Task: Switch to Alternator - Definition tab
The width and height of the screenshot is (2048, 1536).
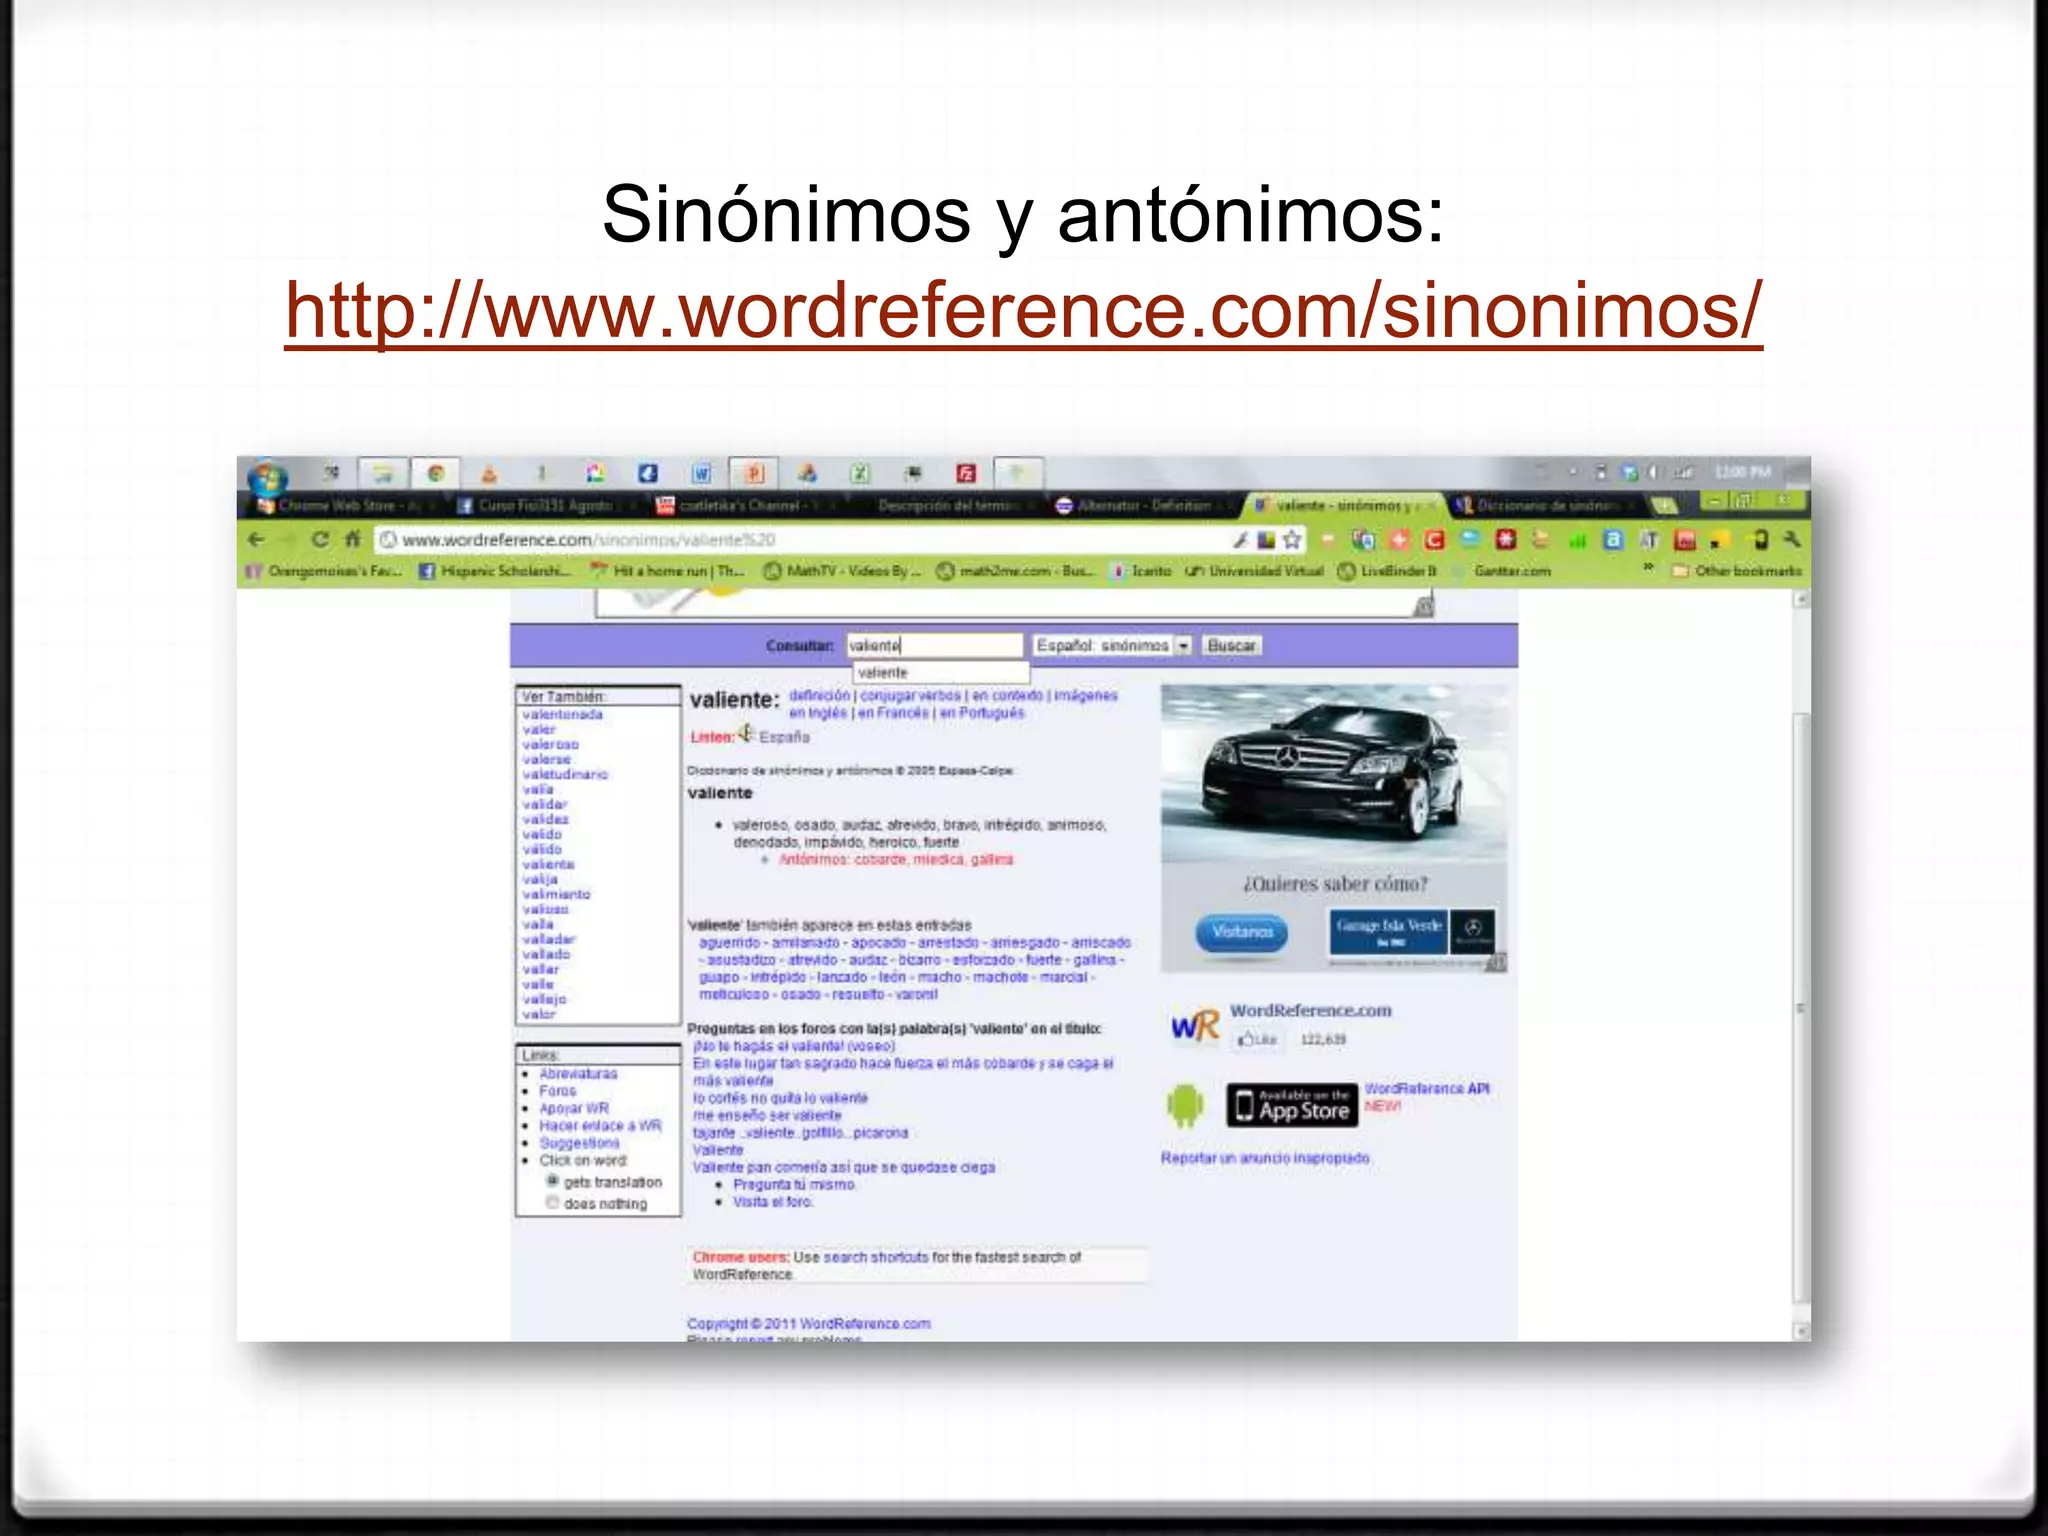Action: point(1143,506)
